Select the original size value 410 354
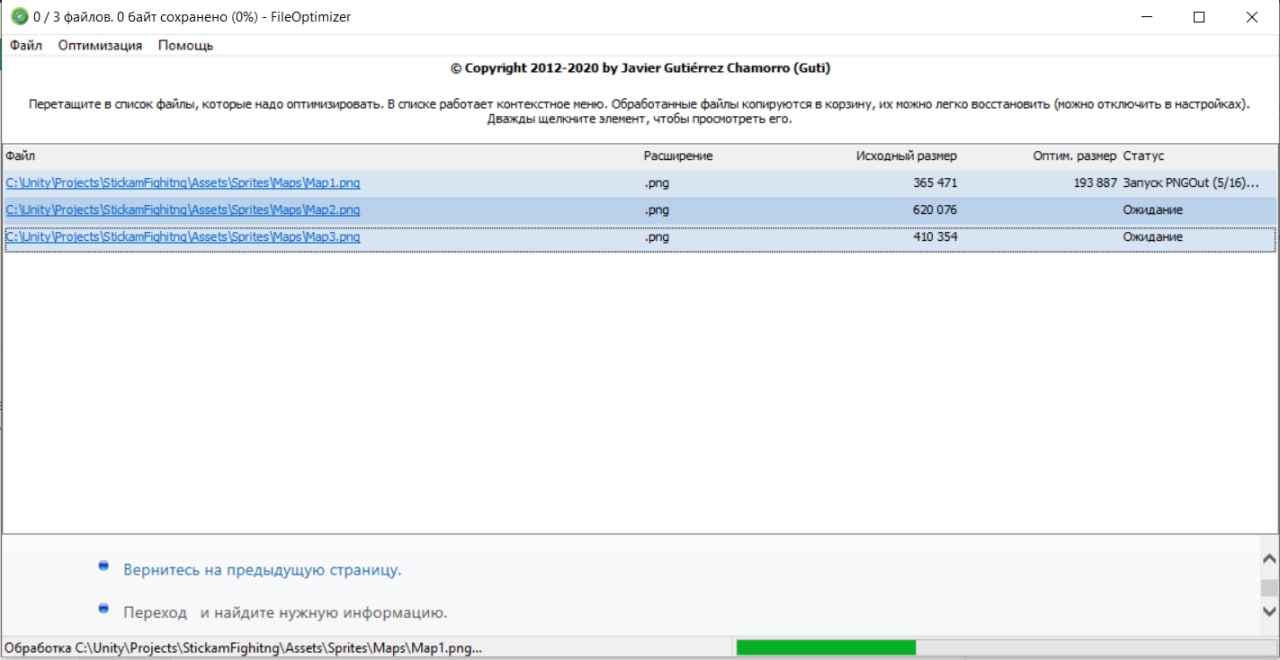The height and width of the screenshot is (660, 1280). [935, 237]
